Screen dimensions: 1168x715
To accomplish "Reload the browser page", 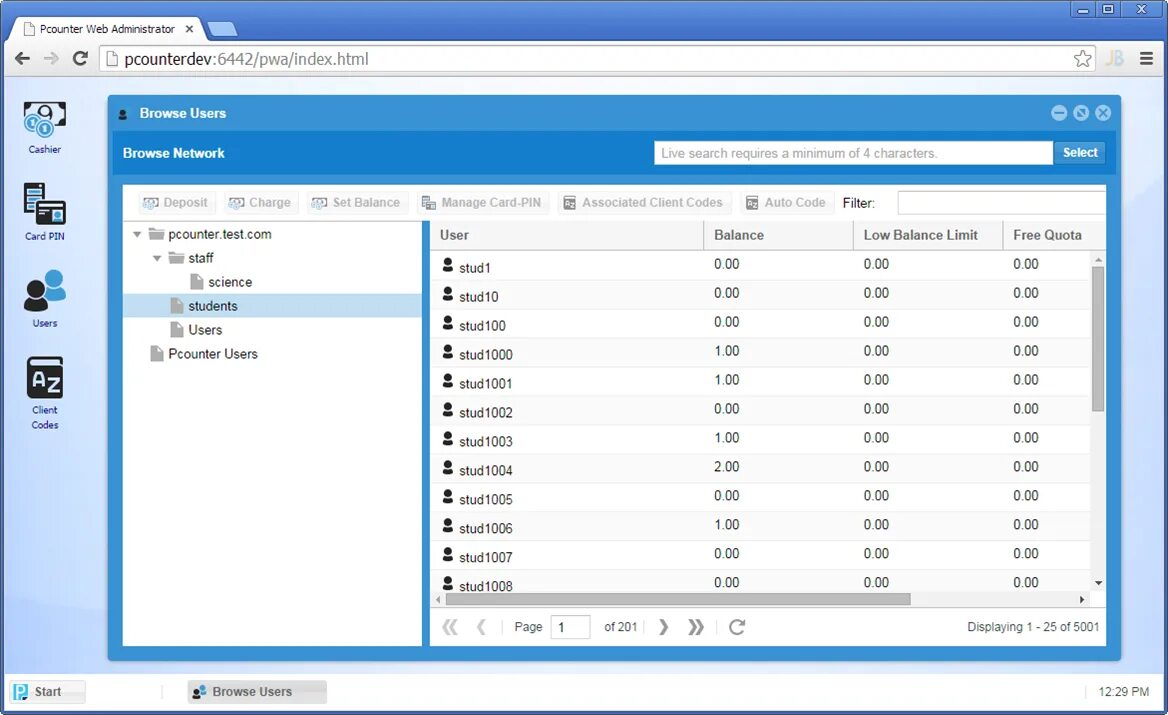I will pos(80,59).
